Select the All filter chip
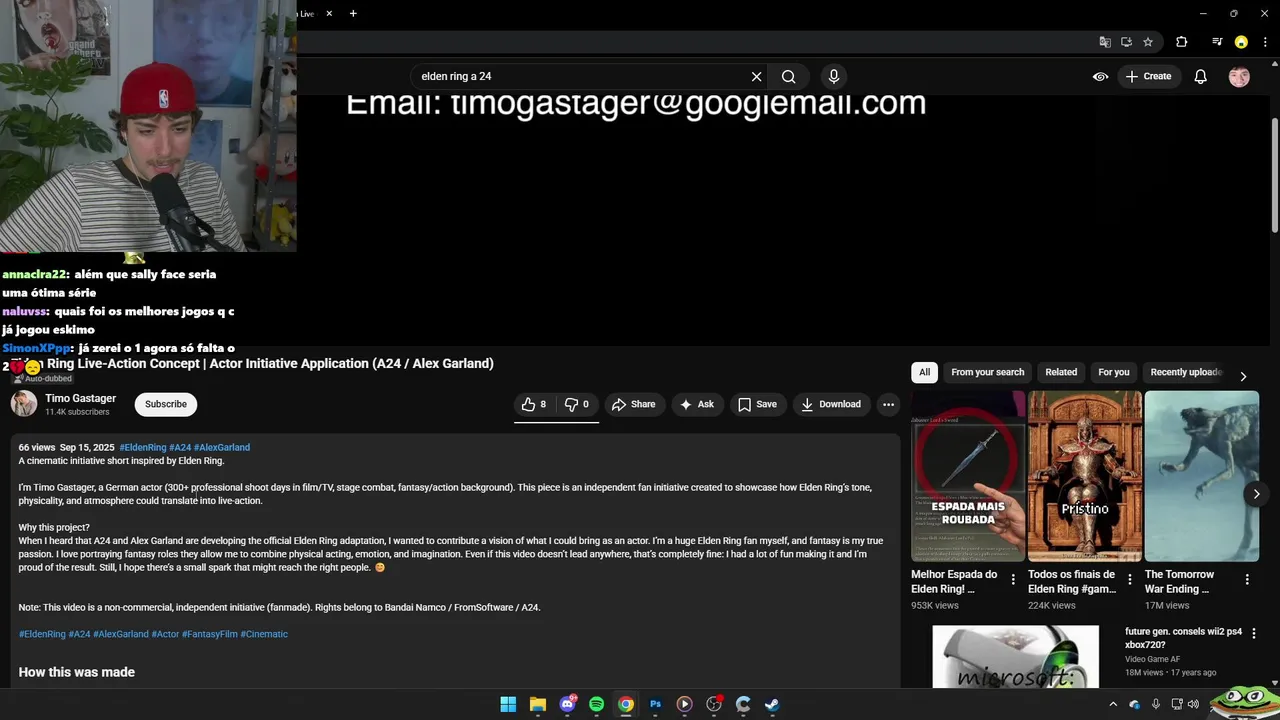The width and height of the screenshot is (1280, 720). (x=924, y=372)
